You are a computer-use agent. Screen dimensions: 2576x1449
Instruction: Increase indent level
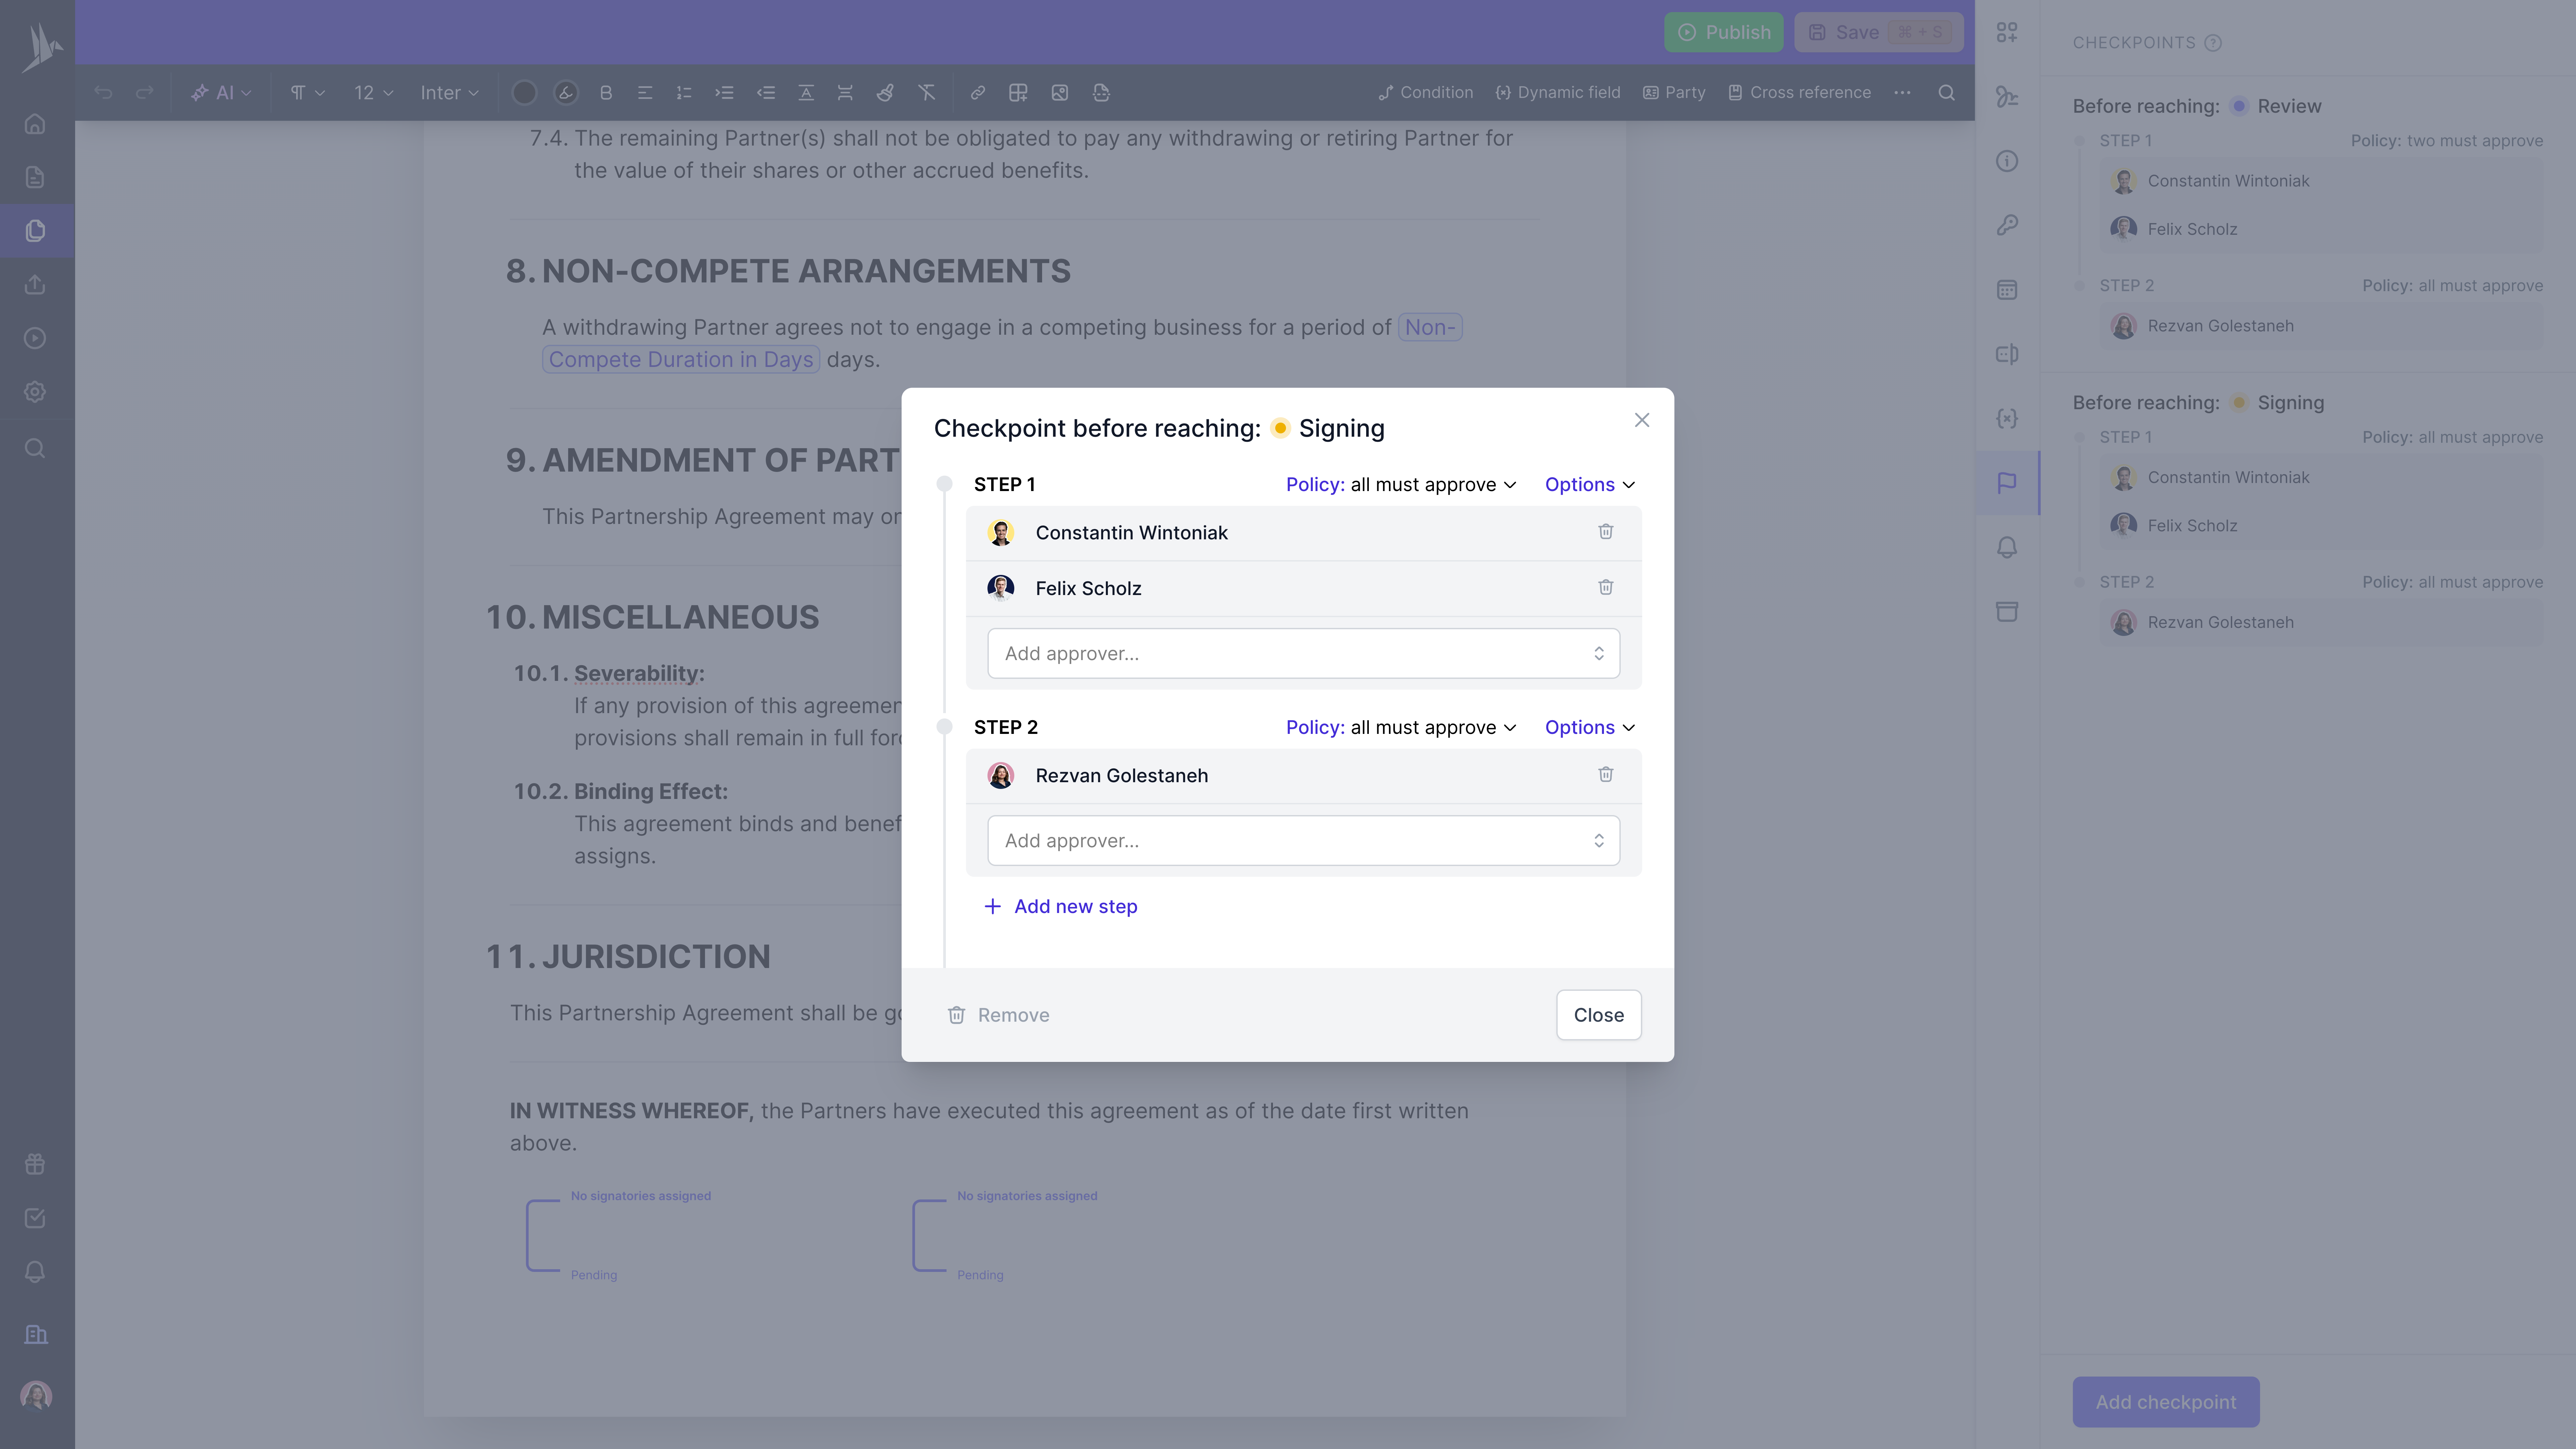(724, 93)
